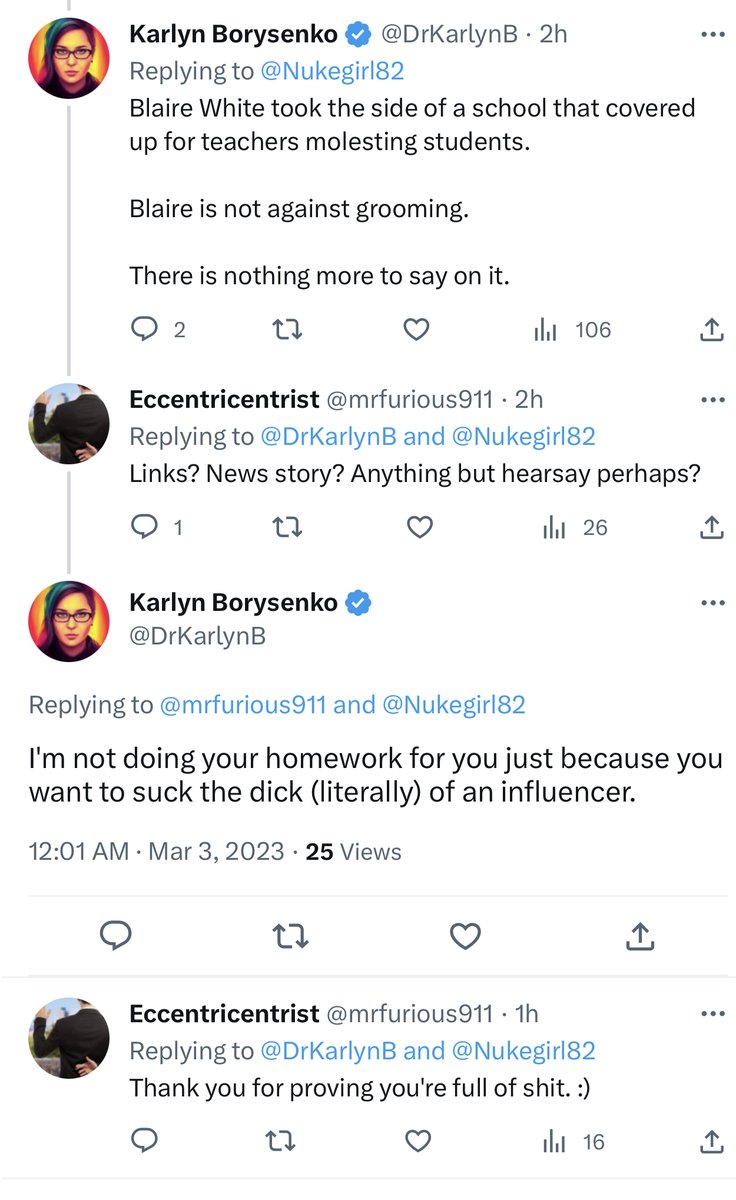The width and height of the screenshot is (736, 1200).
Task: Open Eccentricentrist's avatar on last reply
Action: click(68, 1037)
